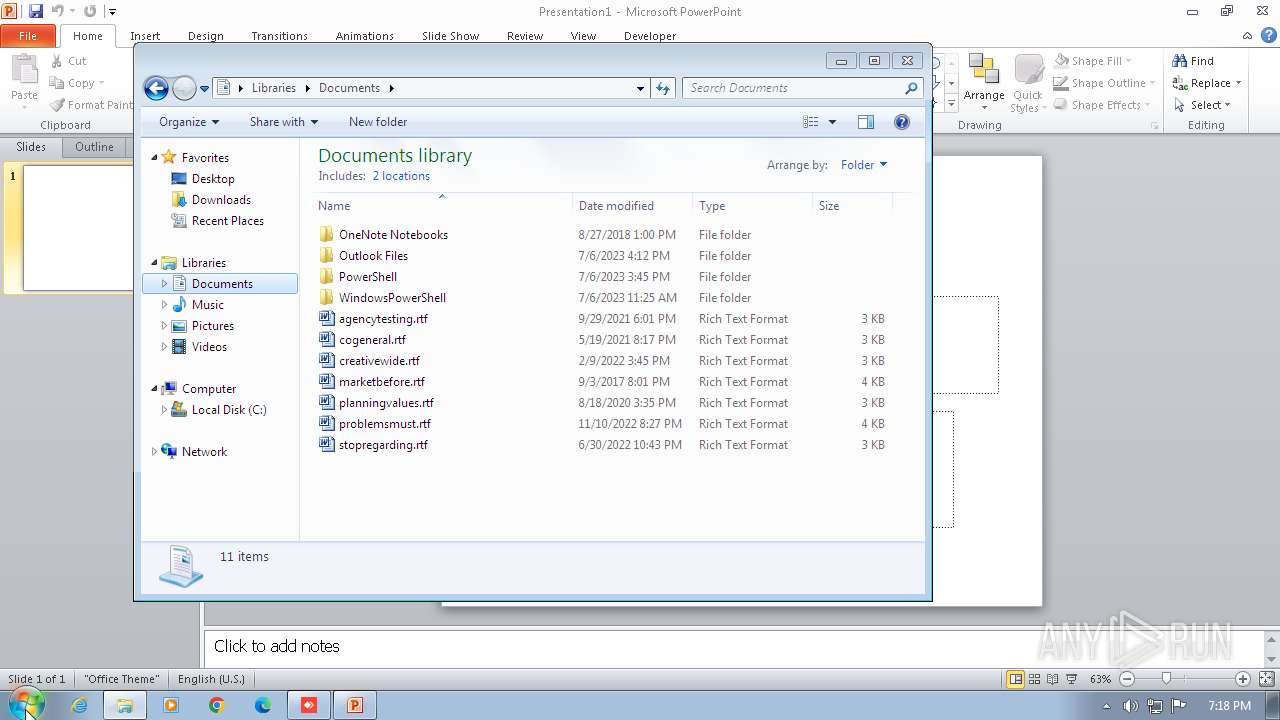Click Find in the Editing group
Screen dimensions: 1280x720
[x=1193, y=61]
